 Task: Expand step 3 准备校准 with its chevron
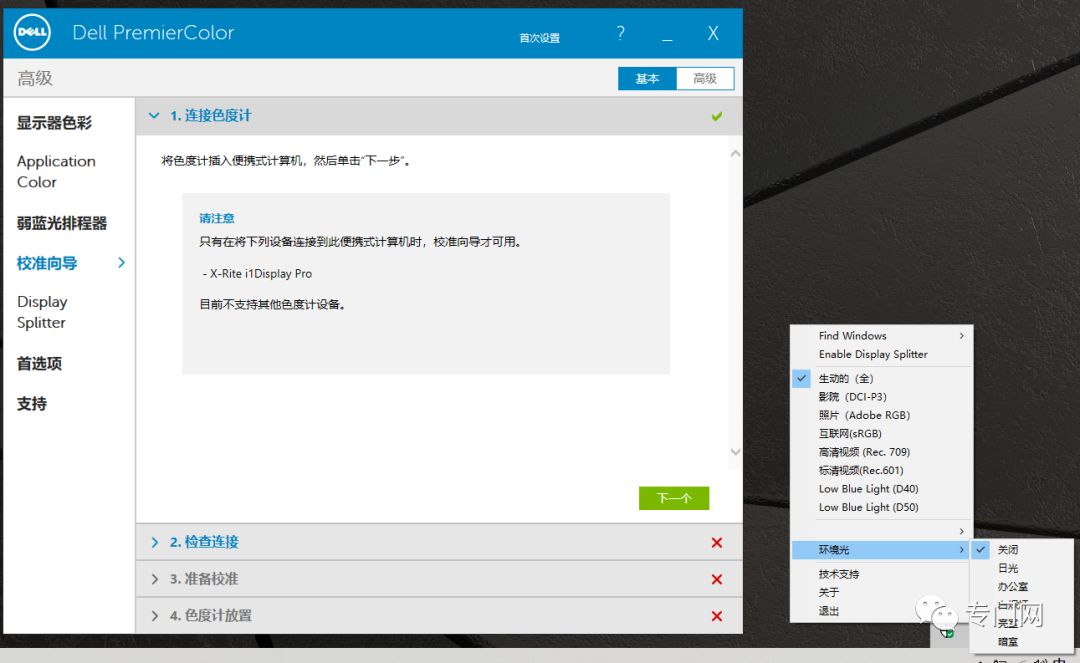(154, 579)
